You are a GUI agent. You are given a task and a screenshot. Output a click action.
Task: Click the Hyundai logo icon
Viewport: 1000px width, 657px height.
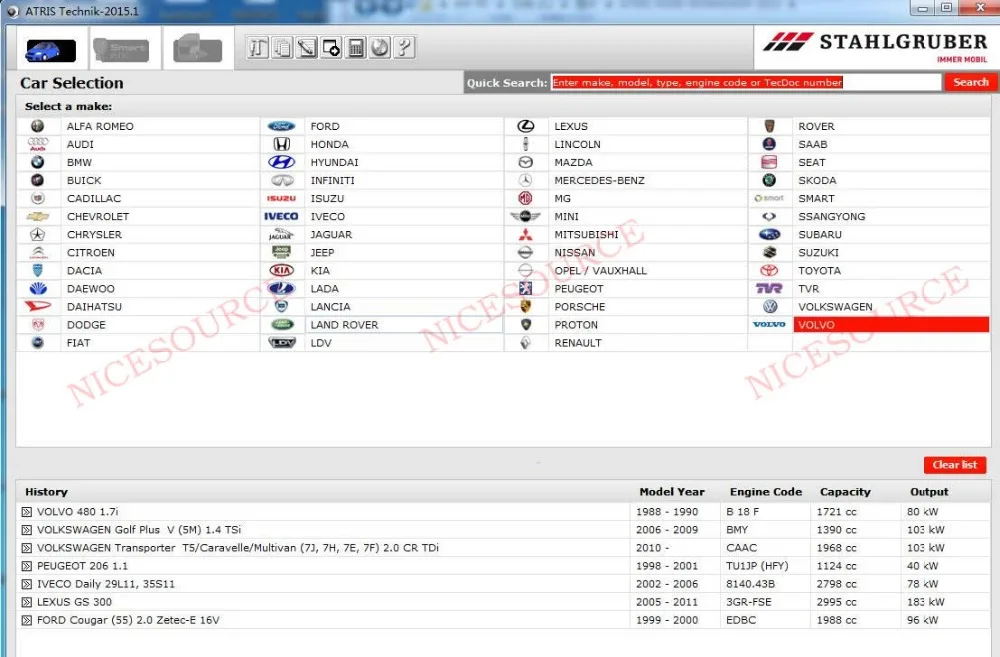[281, 163]
